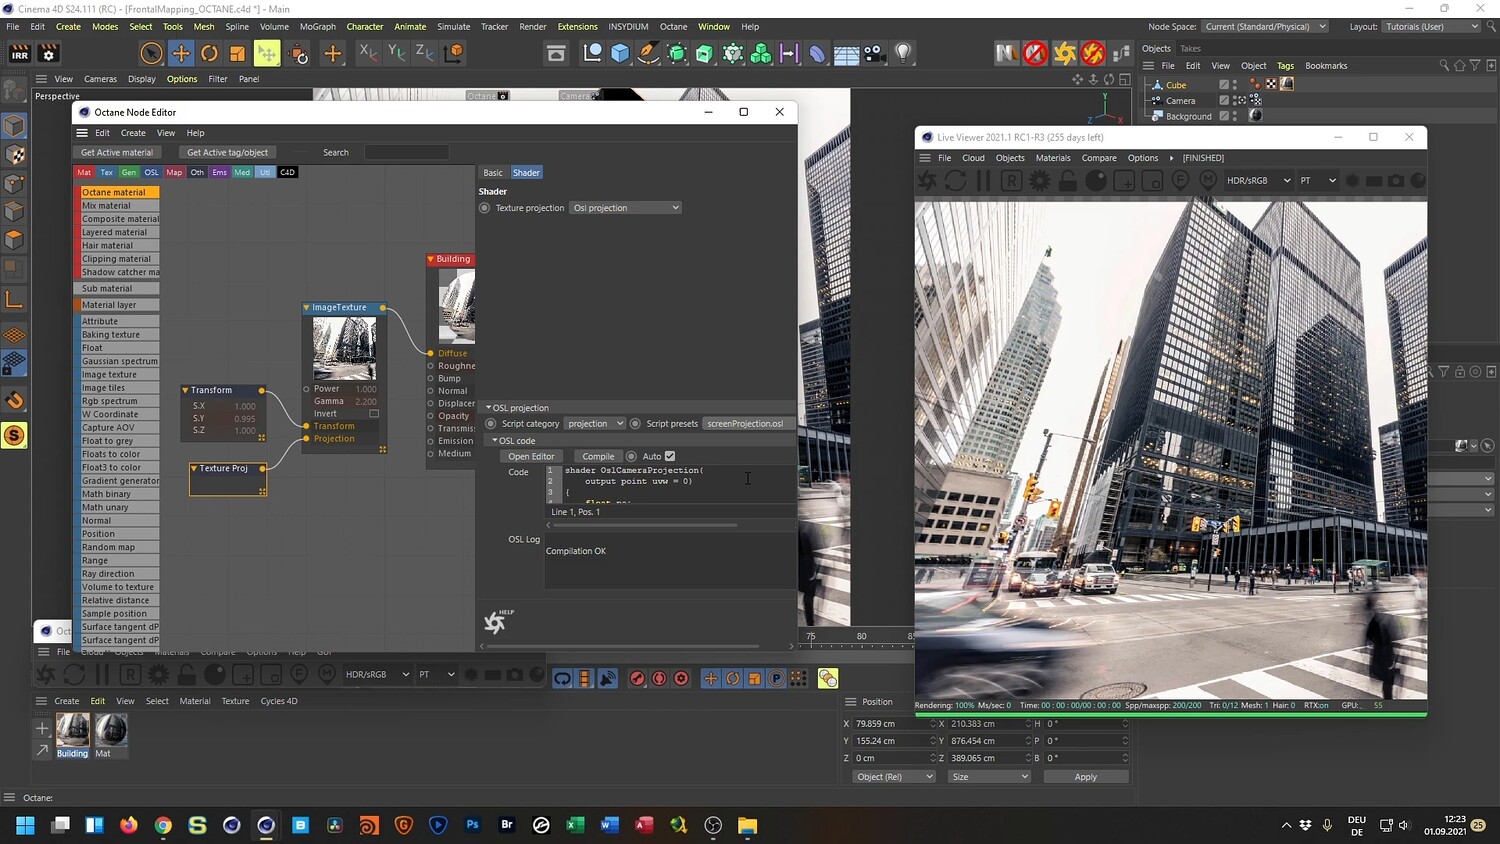Click the pick material M icon in Live Viewer
This screenshot has width=1500, height=844.
(1208, 181)
